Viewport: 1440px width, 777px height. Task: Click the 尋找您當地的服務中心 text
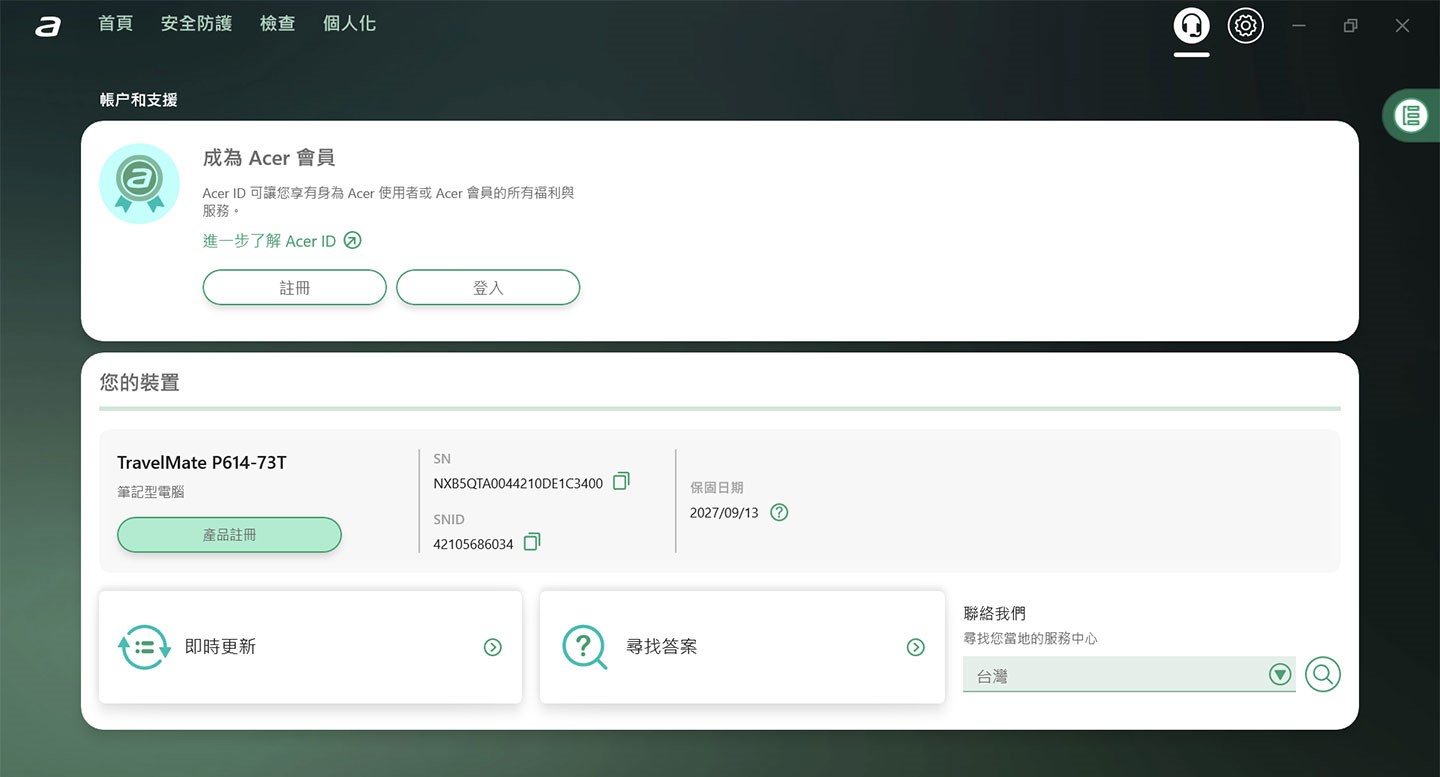1030,638
